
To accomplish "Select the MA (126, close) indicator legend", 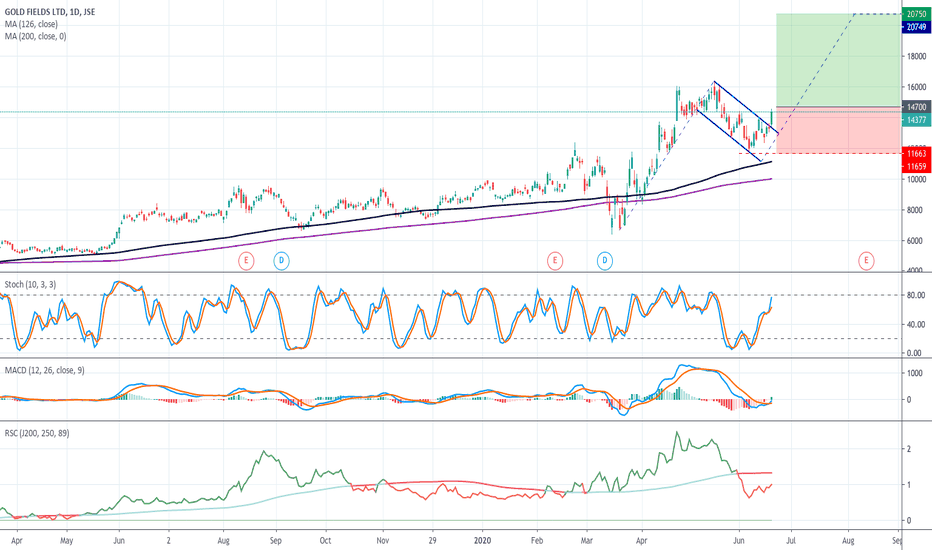I will click(x=31, y=24).
